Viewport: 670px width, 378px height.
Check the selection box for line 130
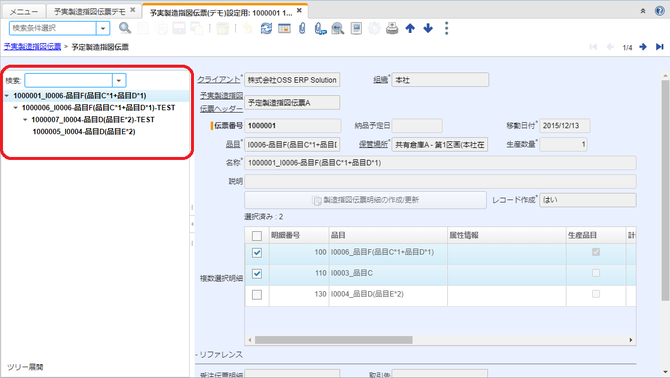click(257, 295)
